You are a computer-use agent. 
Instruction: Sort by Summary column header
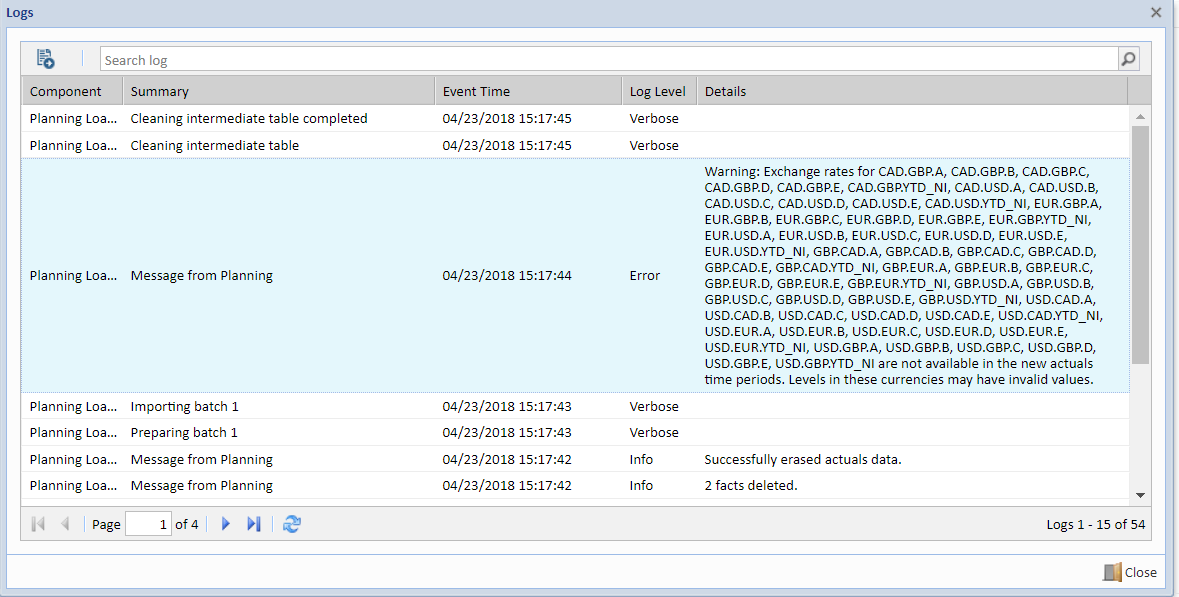(279, 91)
